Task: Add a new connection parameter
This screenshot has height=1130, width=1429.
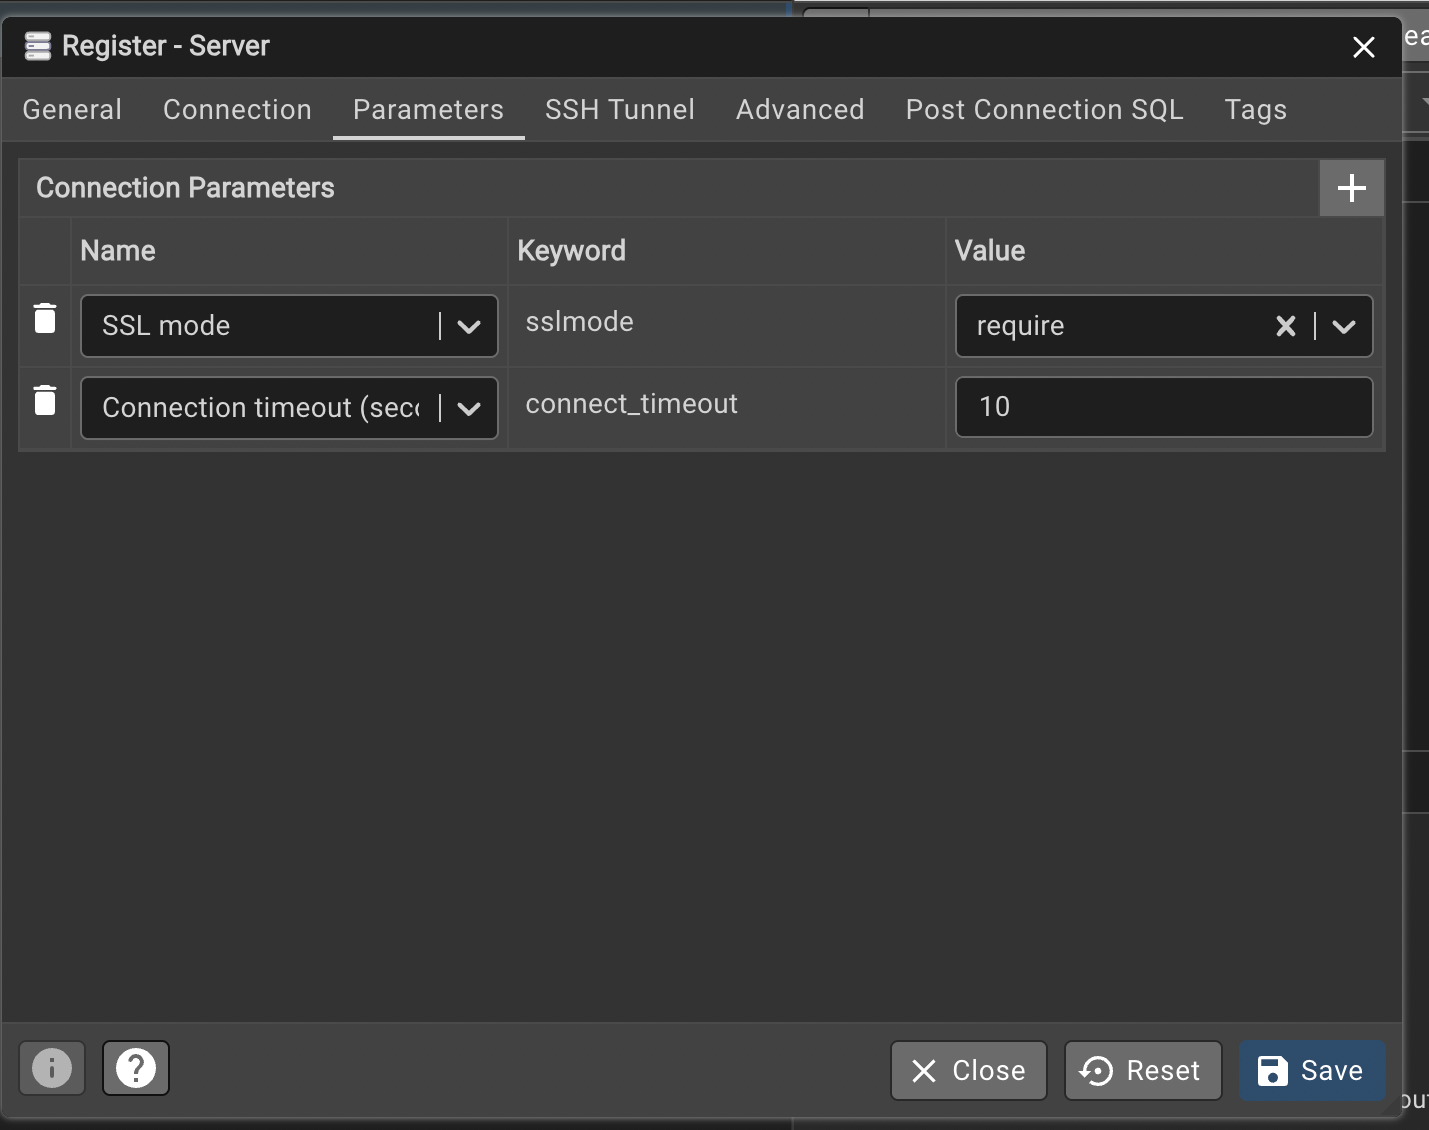Action: pos(1350,187)
